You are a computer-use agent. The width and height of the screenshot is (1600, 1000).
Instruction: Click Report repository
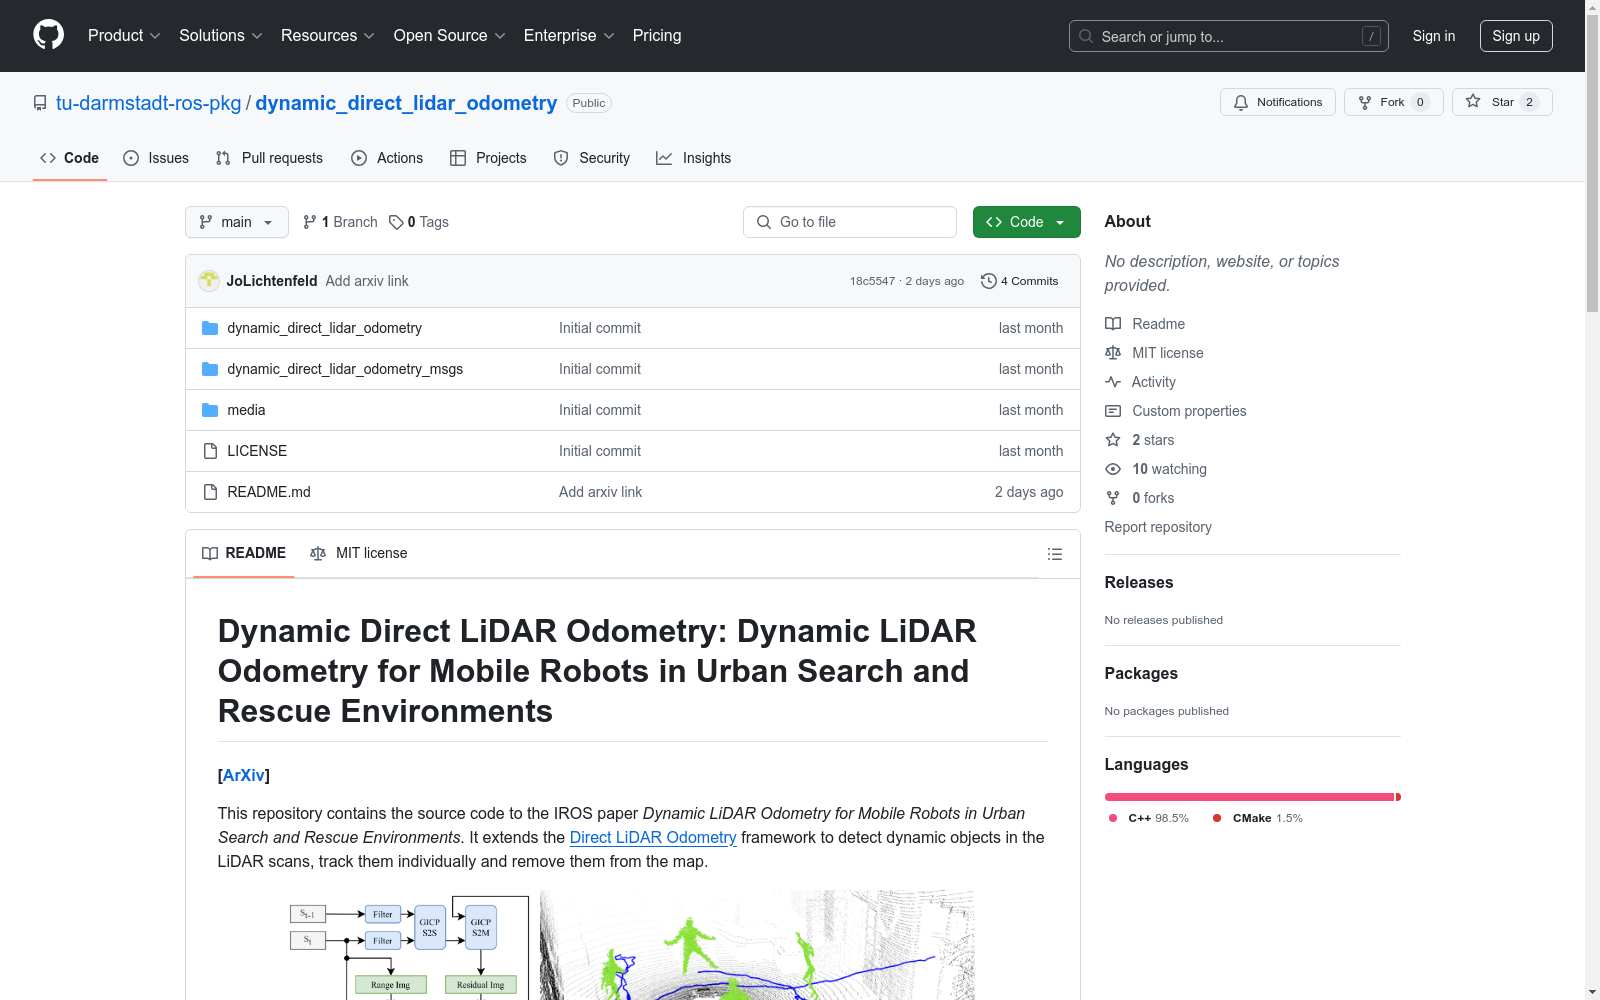coord(1158,527)
